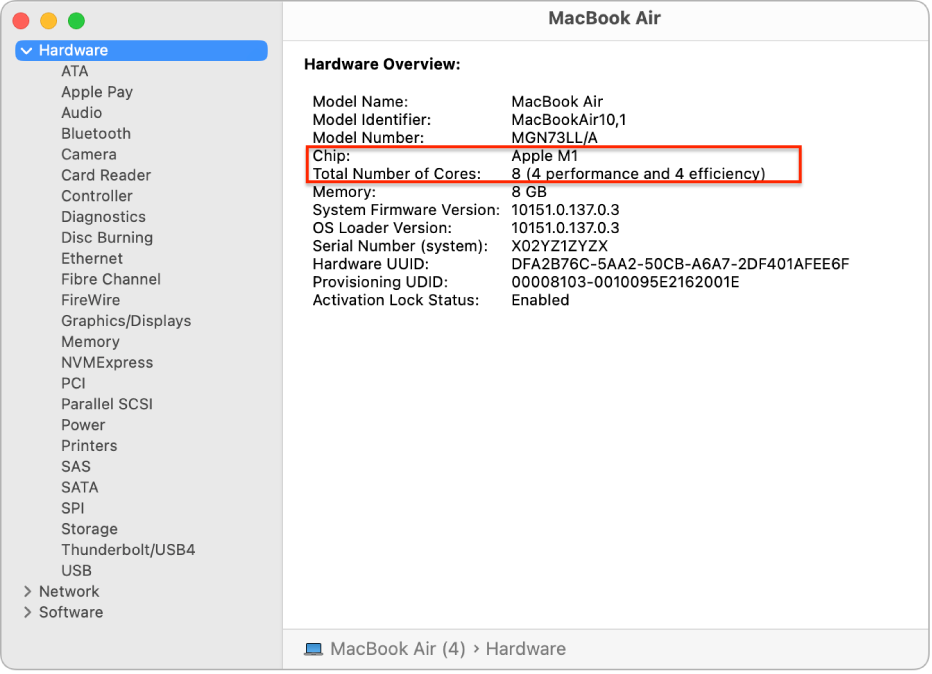The height and width of the screenshot is (674, 932).
Task: Open the PCI entry
Action: [x=73, y=383]
